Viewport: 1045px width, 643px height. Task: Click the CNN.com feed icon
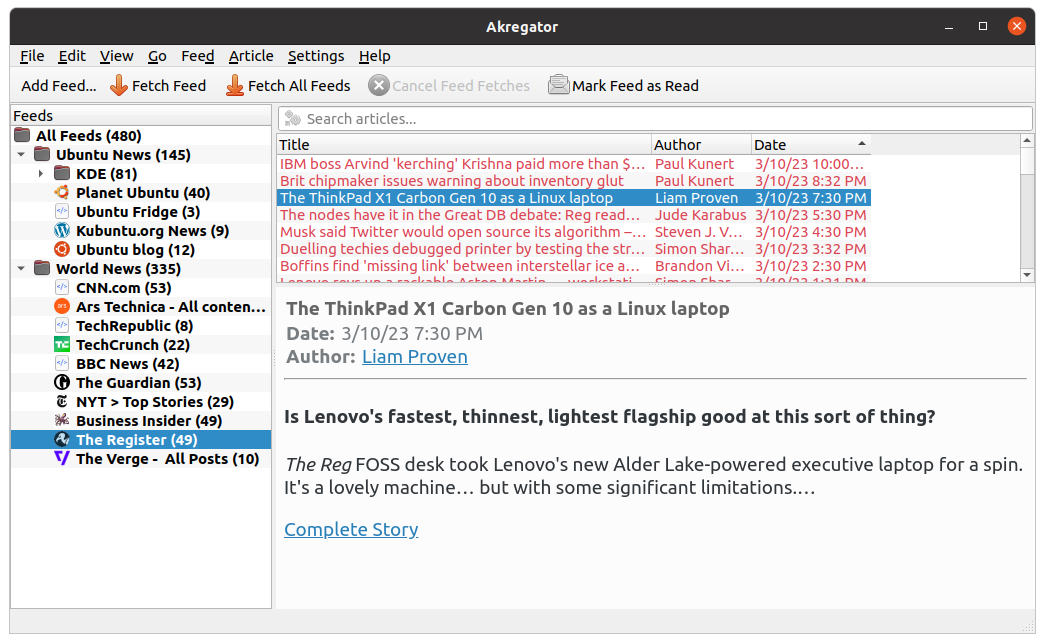[x=62, y=287]
